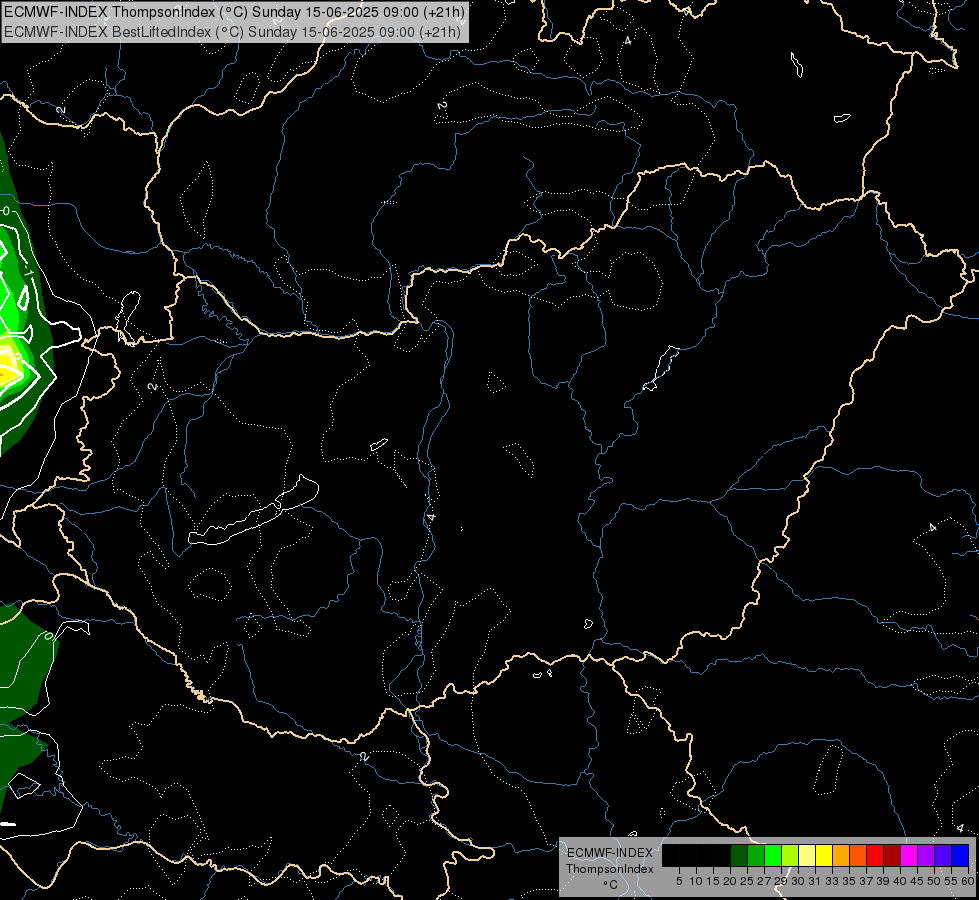Click legend scale value 15
Viewport: 979px width, 900px height.
tap(713, 881)
